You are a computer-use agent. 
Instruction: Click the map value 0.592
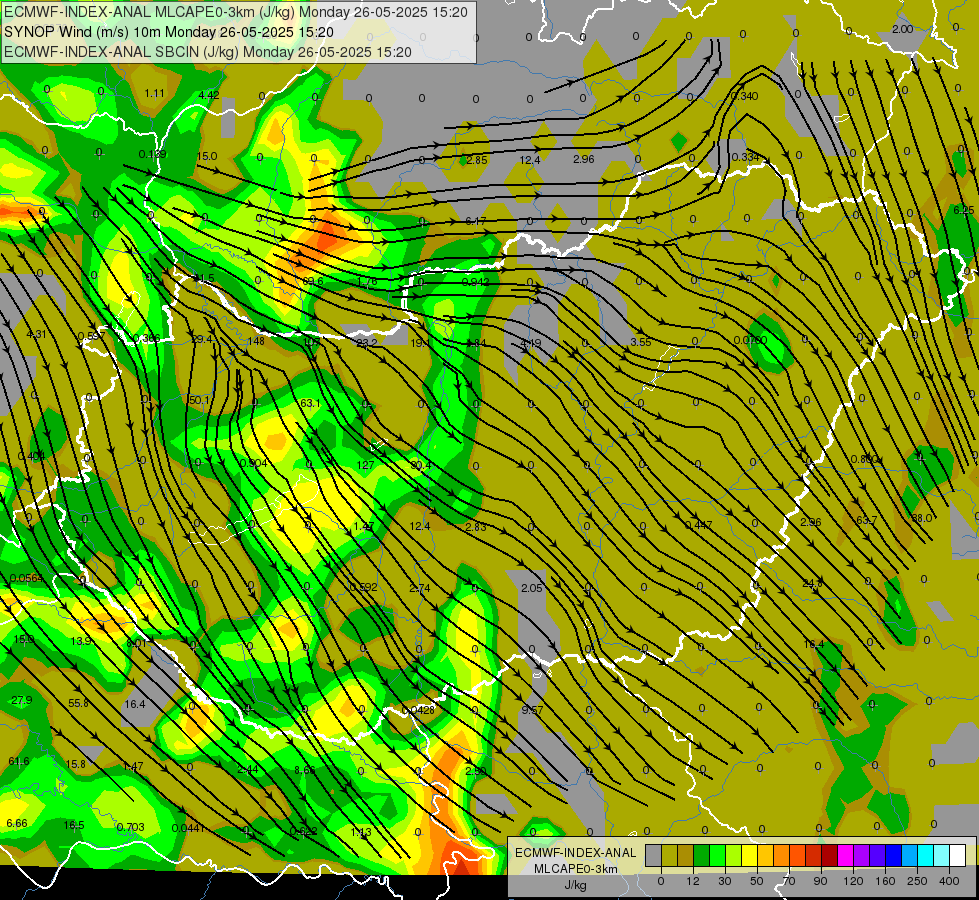click(363, 587)
